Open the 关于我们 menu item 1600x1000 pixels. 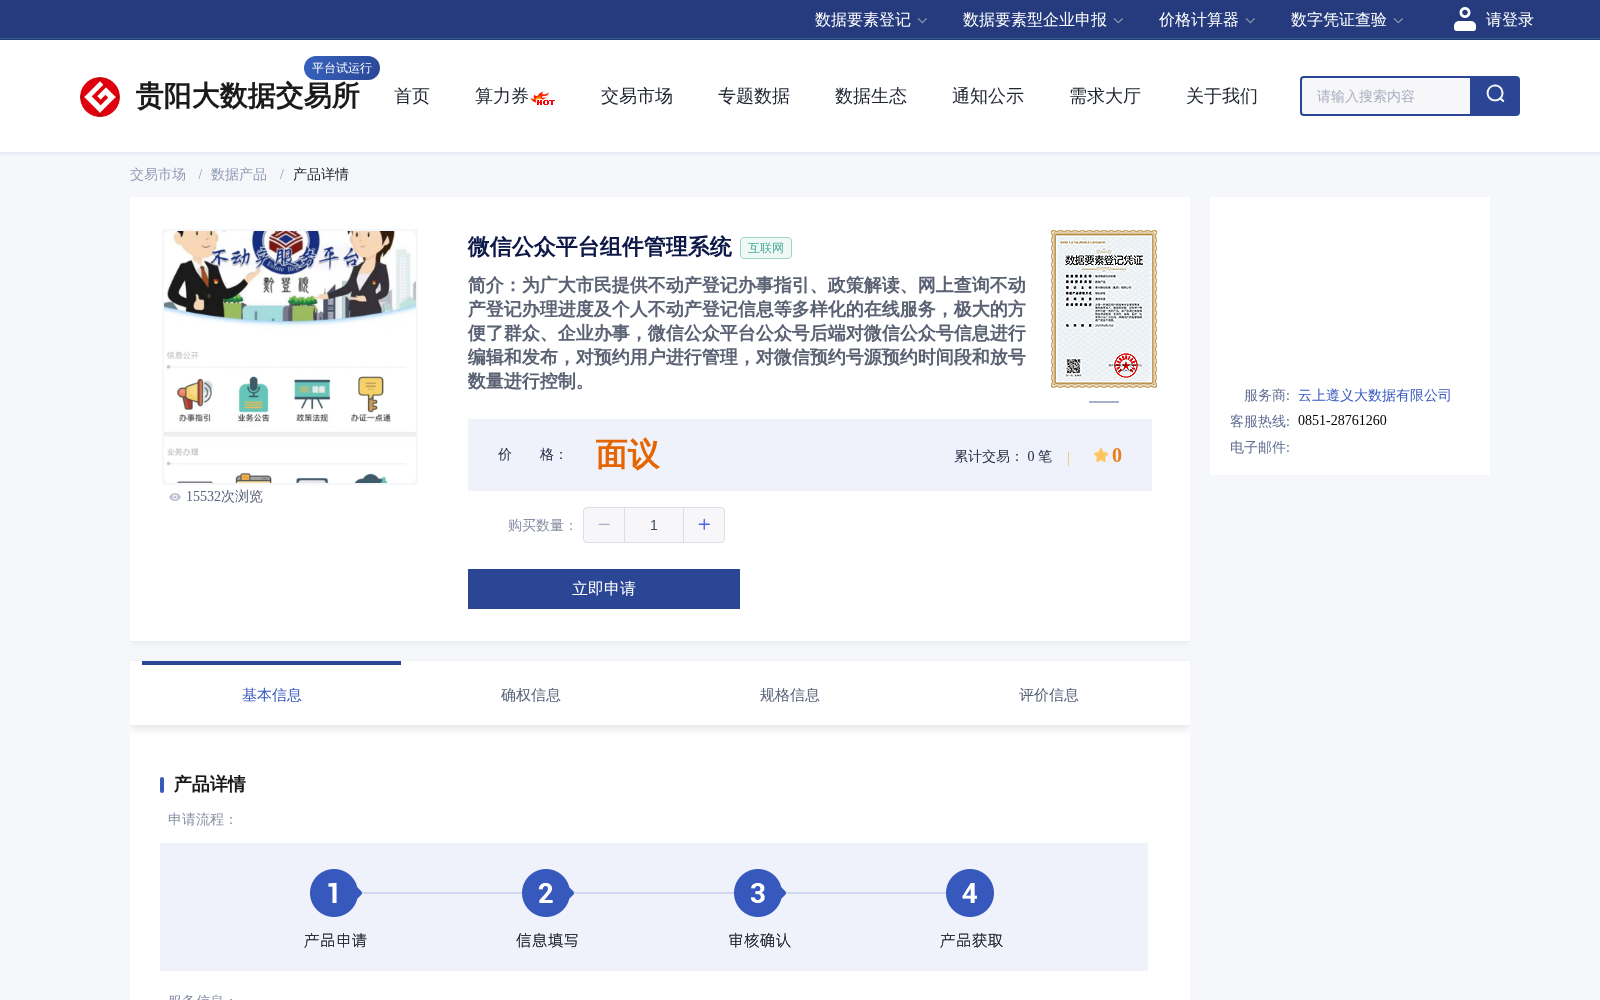[1222, 96]
